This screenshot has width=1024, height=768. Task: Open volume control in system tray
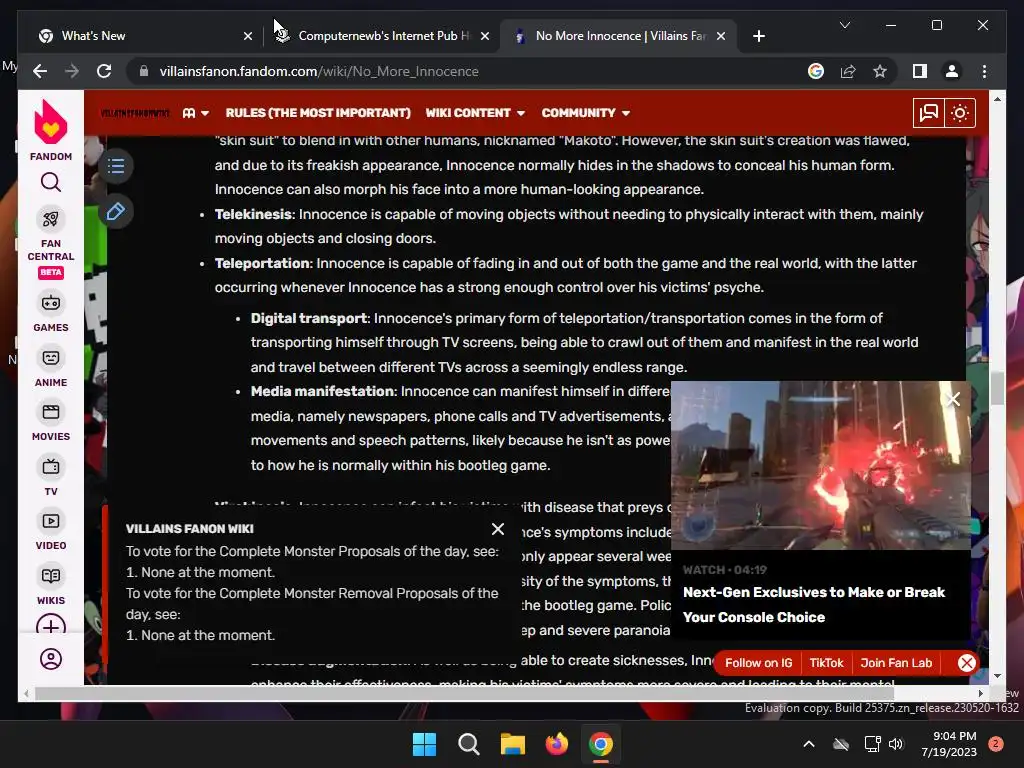coord(896,744)
